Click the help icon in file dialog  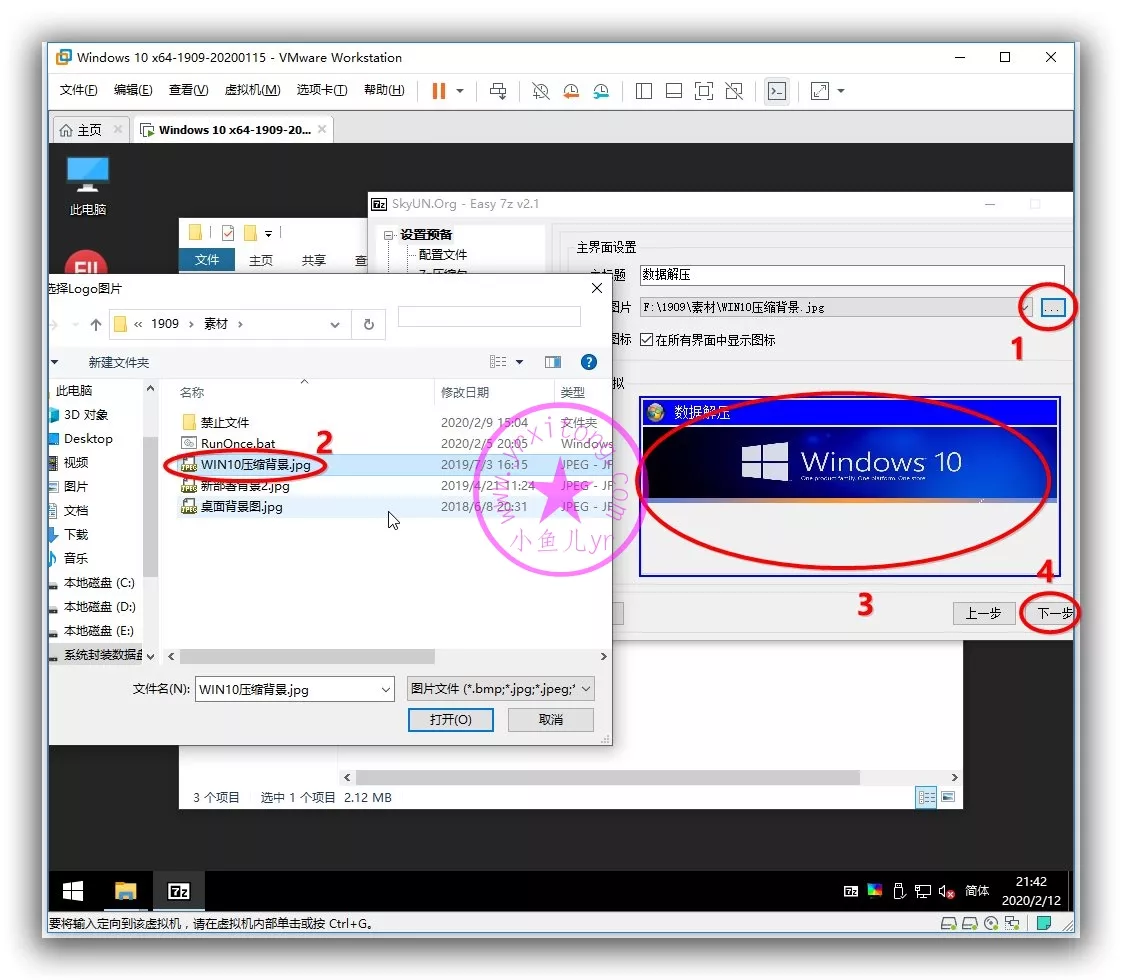[x=589, y=362]
